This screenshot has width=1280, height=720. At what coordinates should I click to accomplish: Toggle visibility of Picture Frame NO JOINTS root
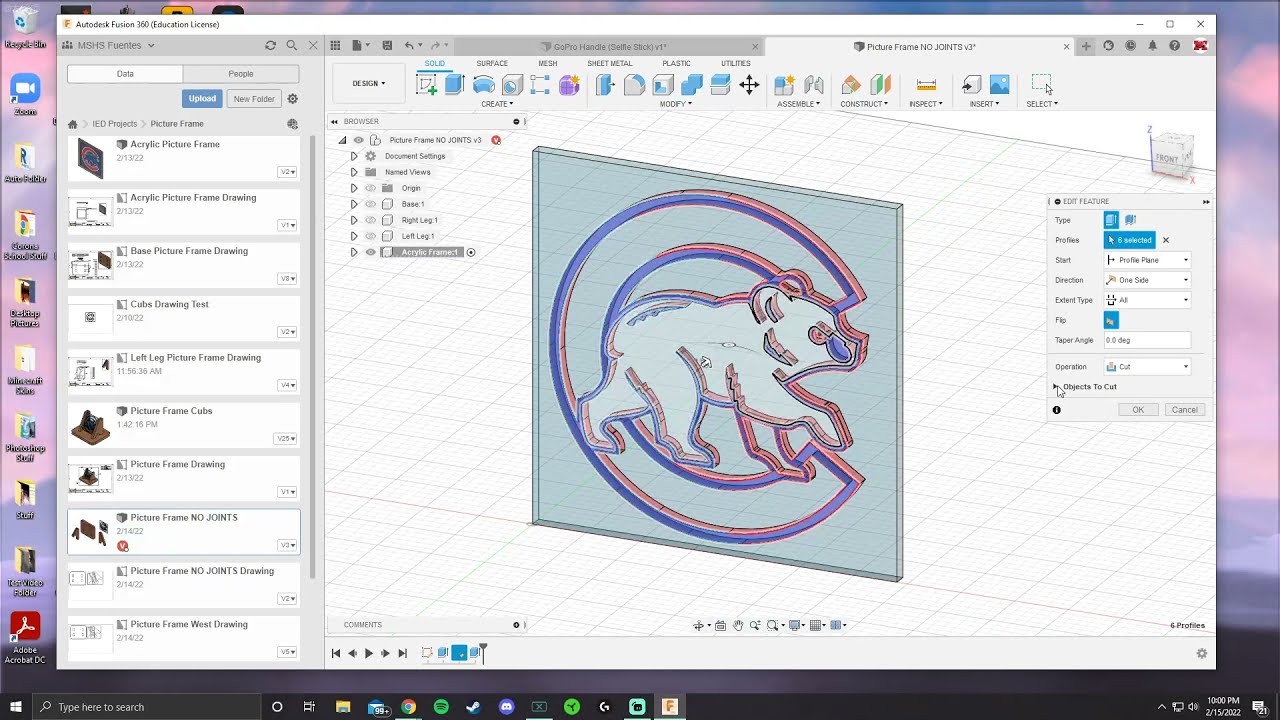click(x=358, y=140)
